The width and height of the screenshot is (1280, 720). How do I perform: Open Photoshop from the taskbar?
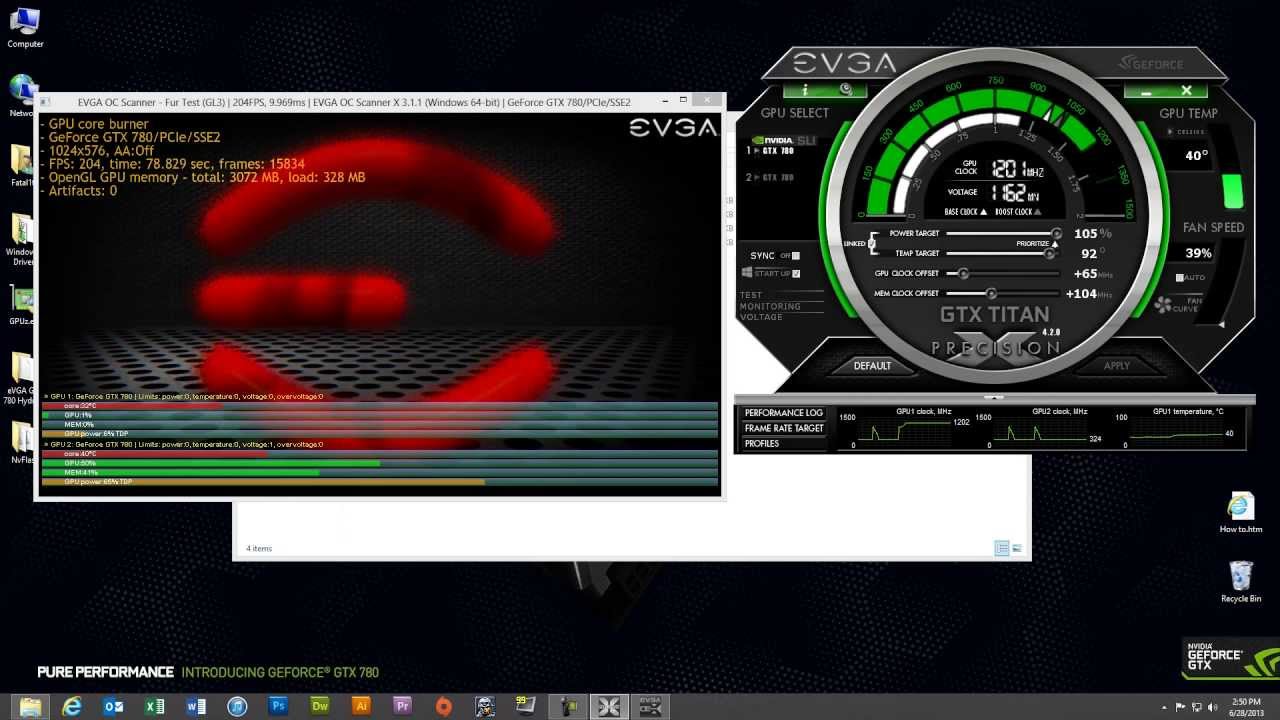tap(279, 706)
